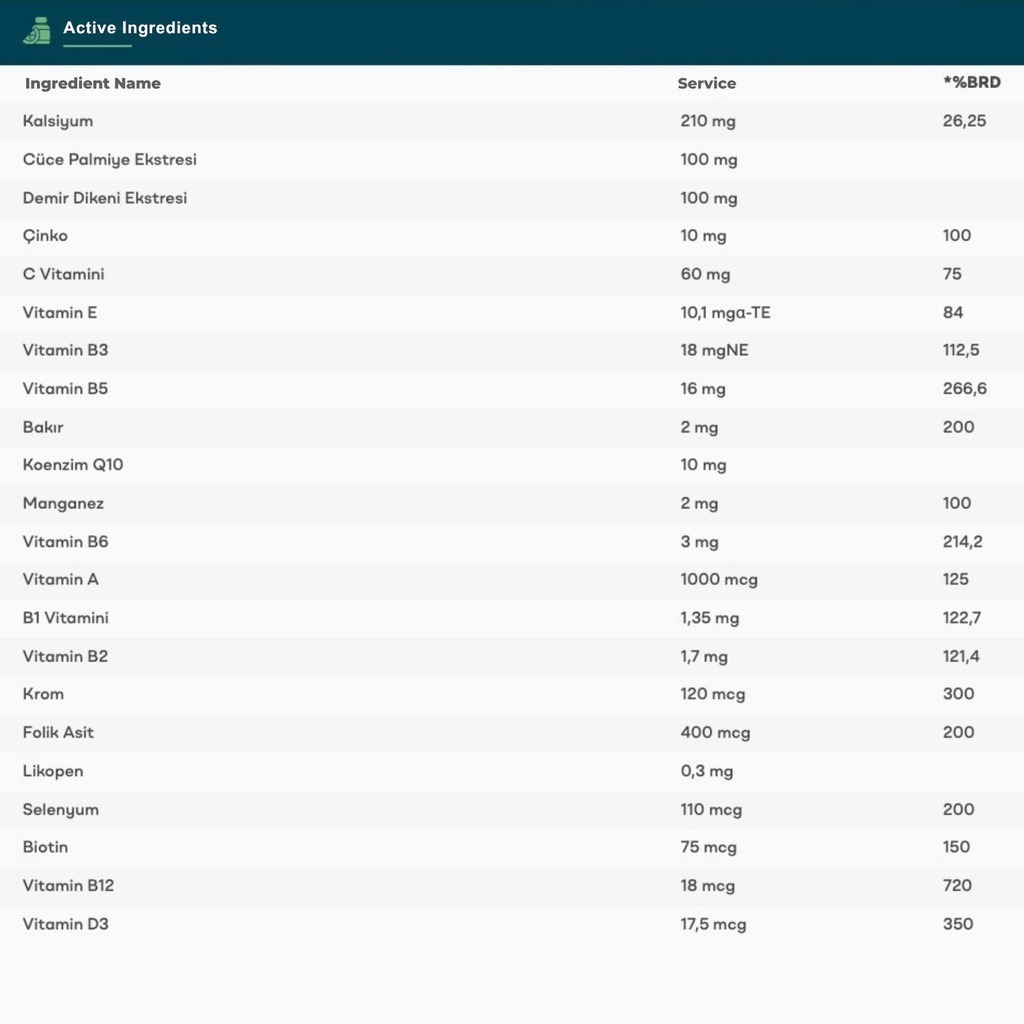This screenshot has width=1024, height=1024.
Task: Select the Cüce Palmiye Ekstresi row
Action: coord(512,160)
